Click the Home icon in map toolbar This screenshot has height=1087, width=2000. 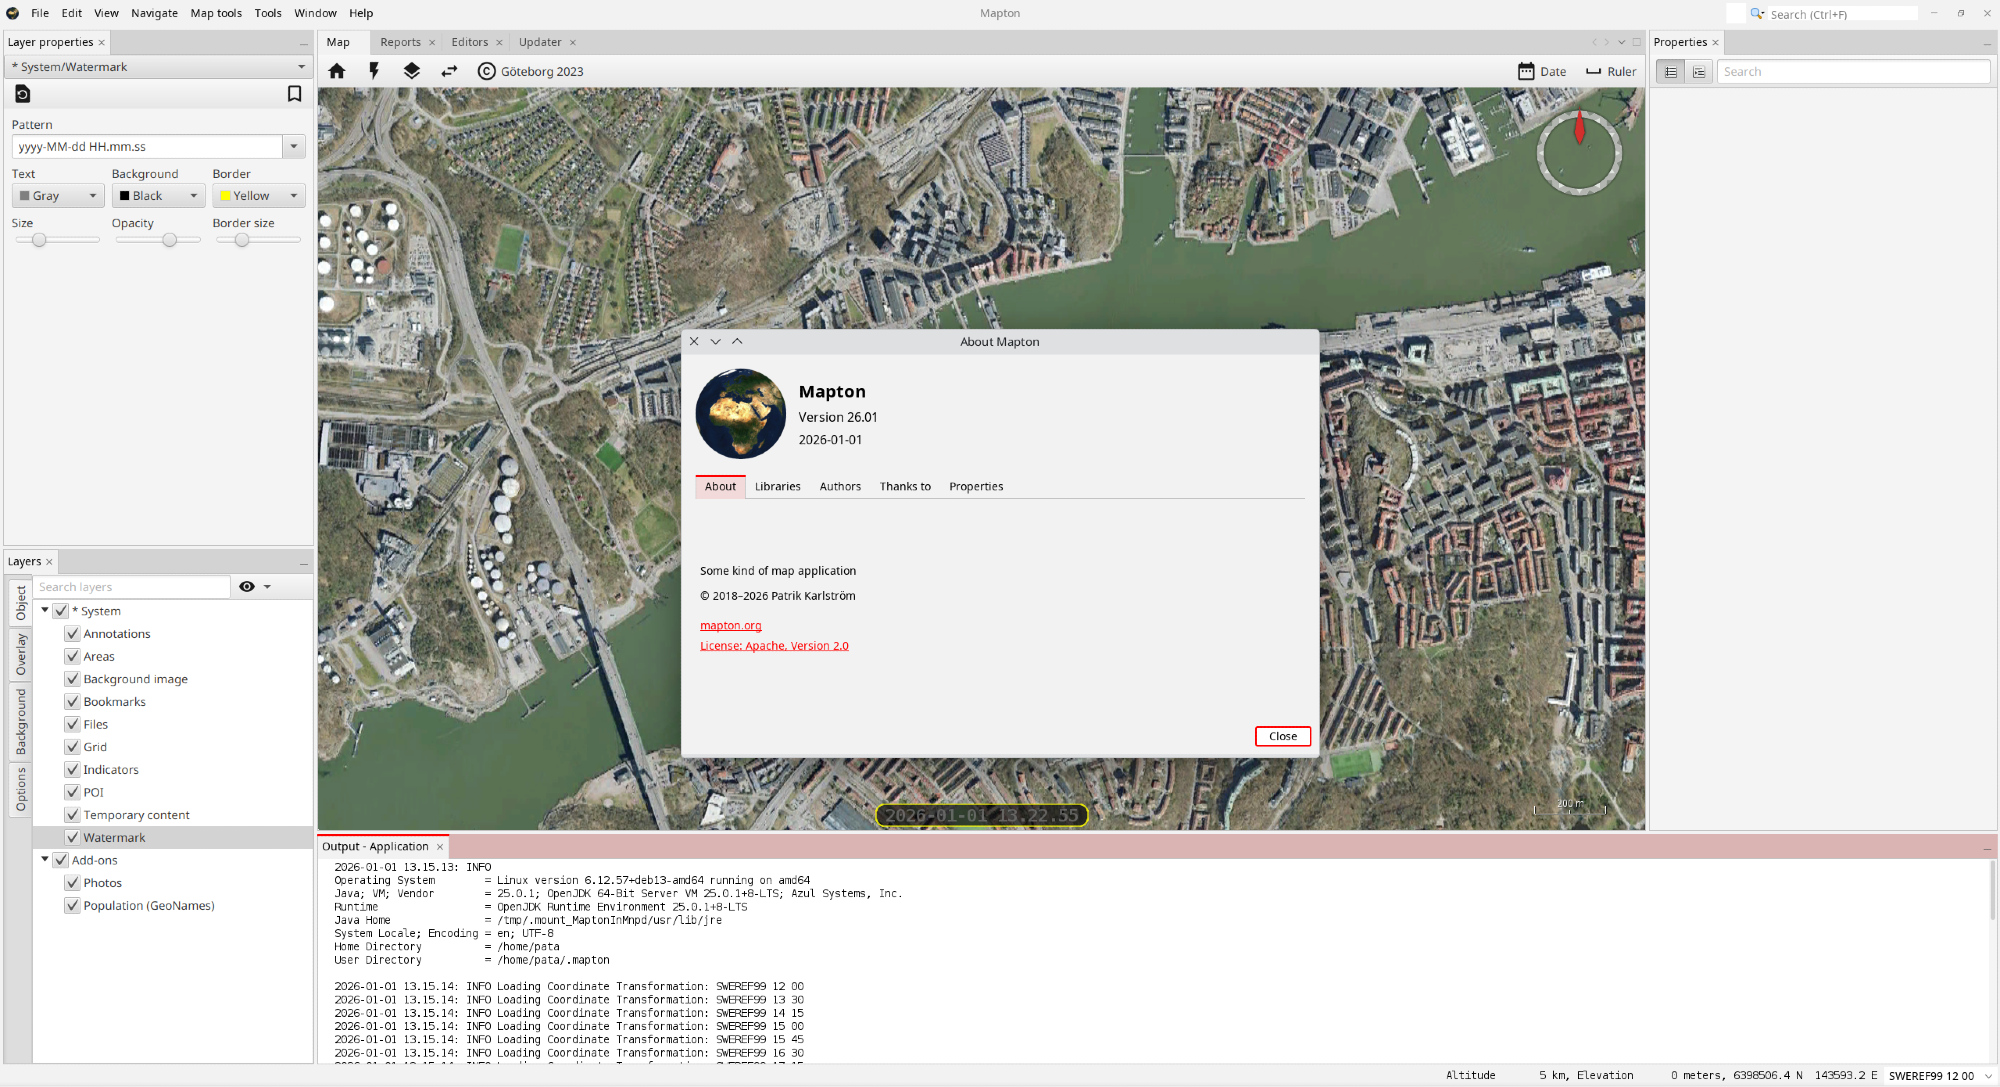(337, 71)
